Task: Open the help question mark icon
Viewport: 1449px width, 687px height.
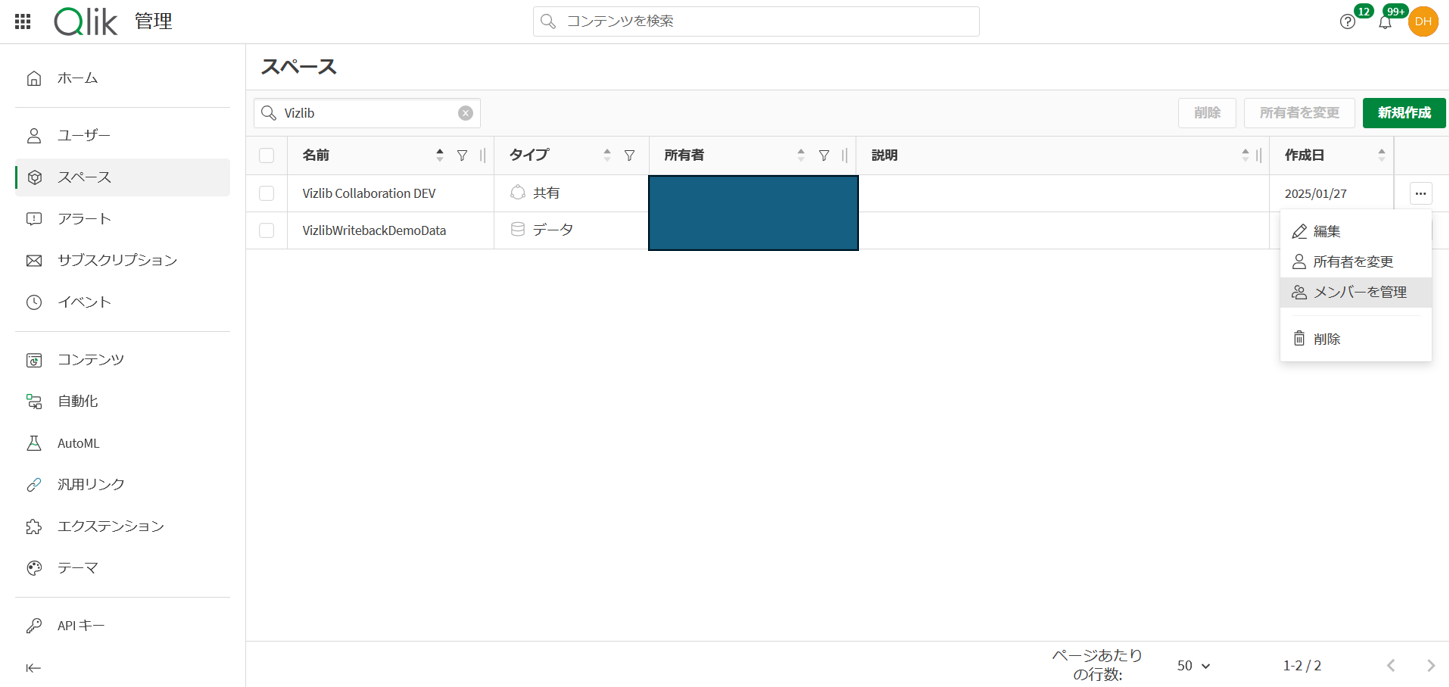Action: click(x=1347, y=22)
